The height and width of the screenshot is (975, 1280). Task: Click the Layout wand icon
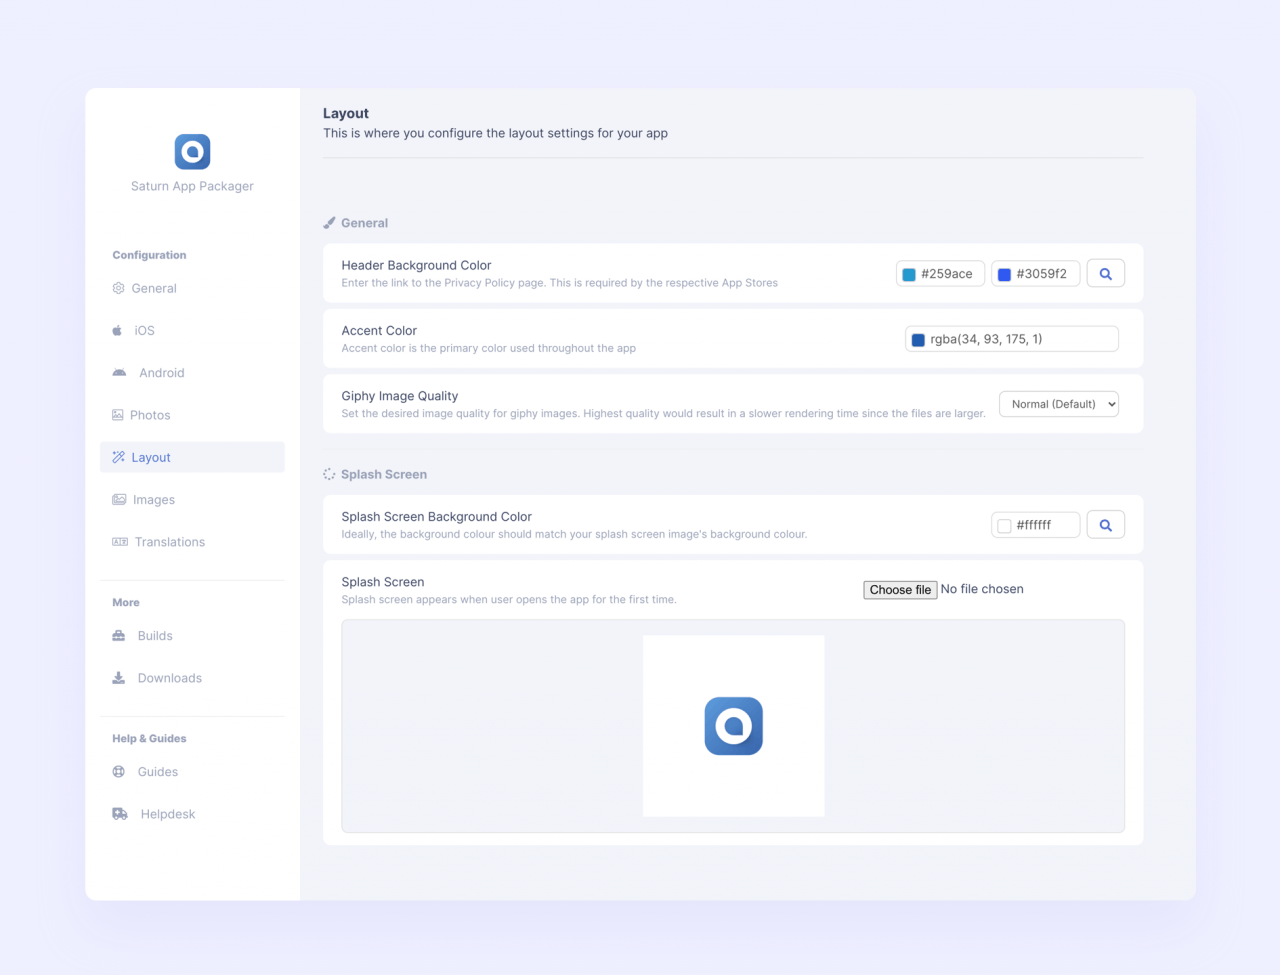pos(118,457)
